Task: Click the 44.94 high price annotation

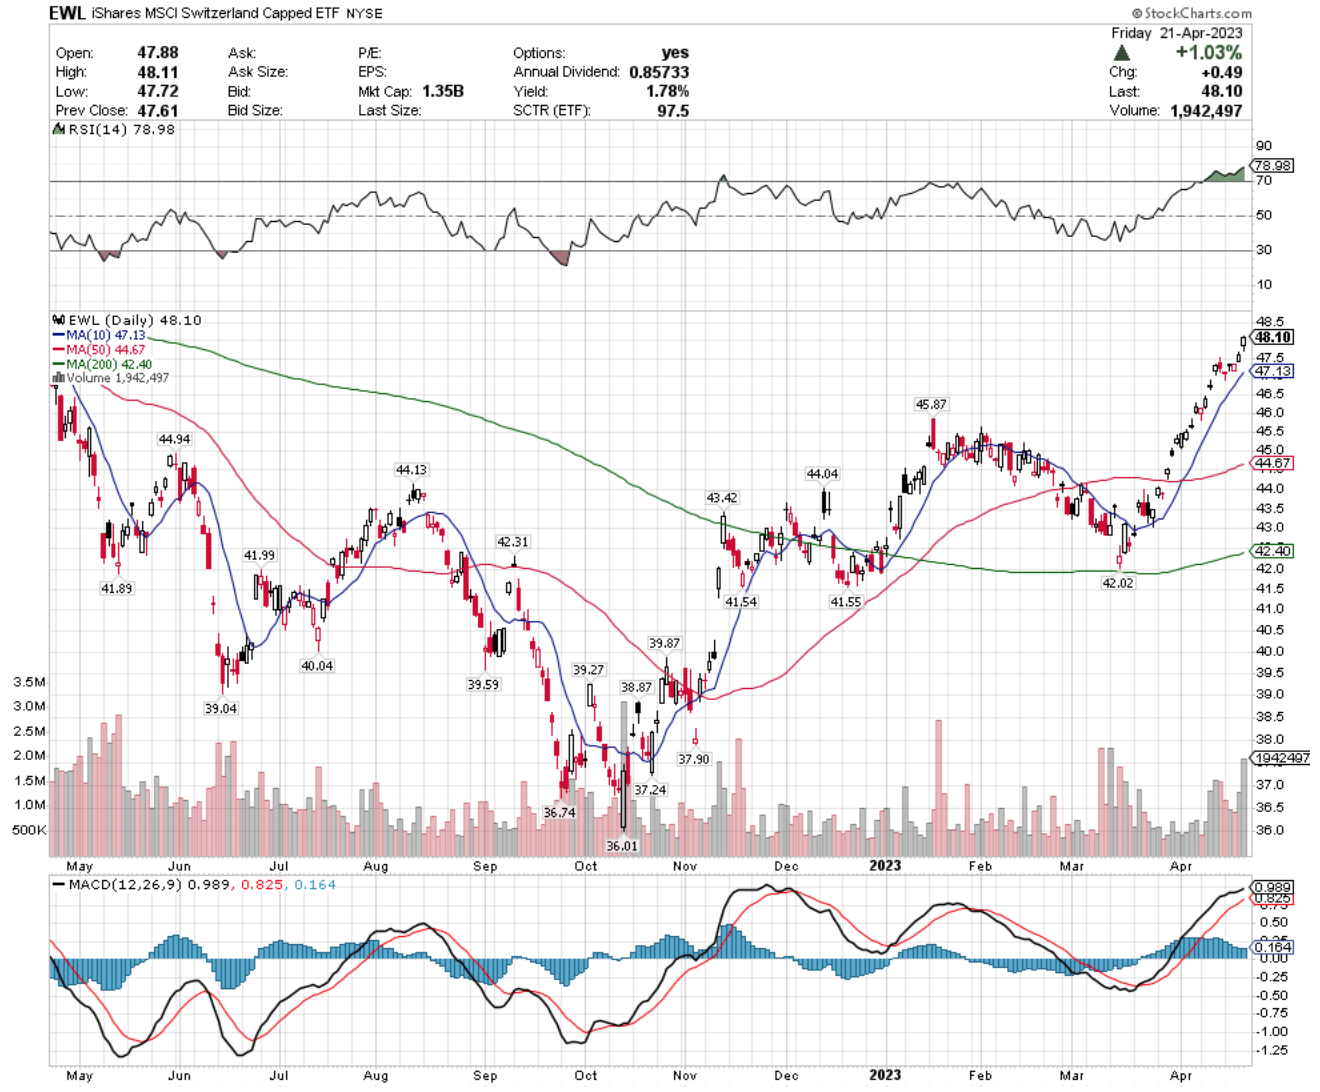Action: point(174,439)
